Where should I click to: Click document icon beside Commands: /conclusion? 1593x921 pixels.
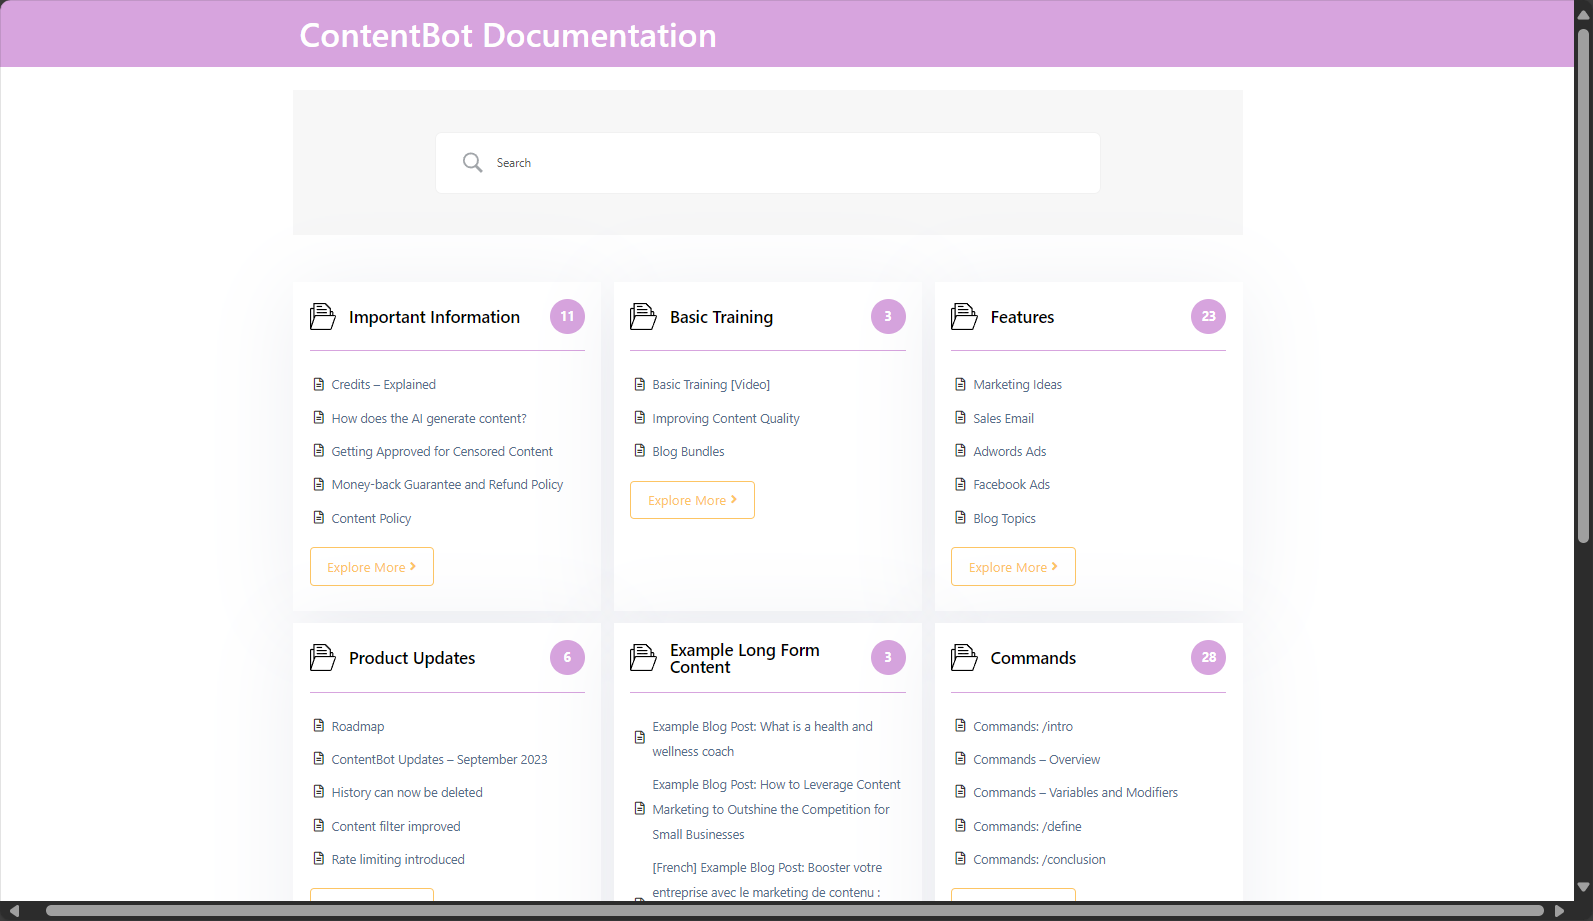[x=961, y=858]
